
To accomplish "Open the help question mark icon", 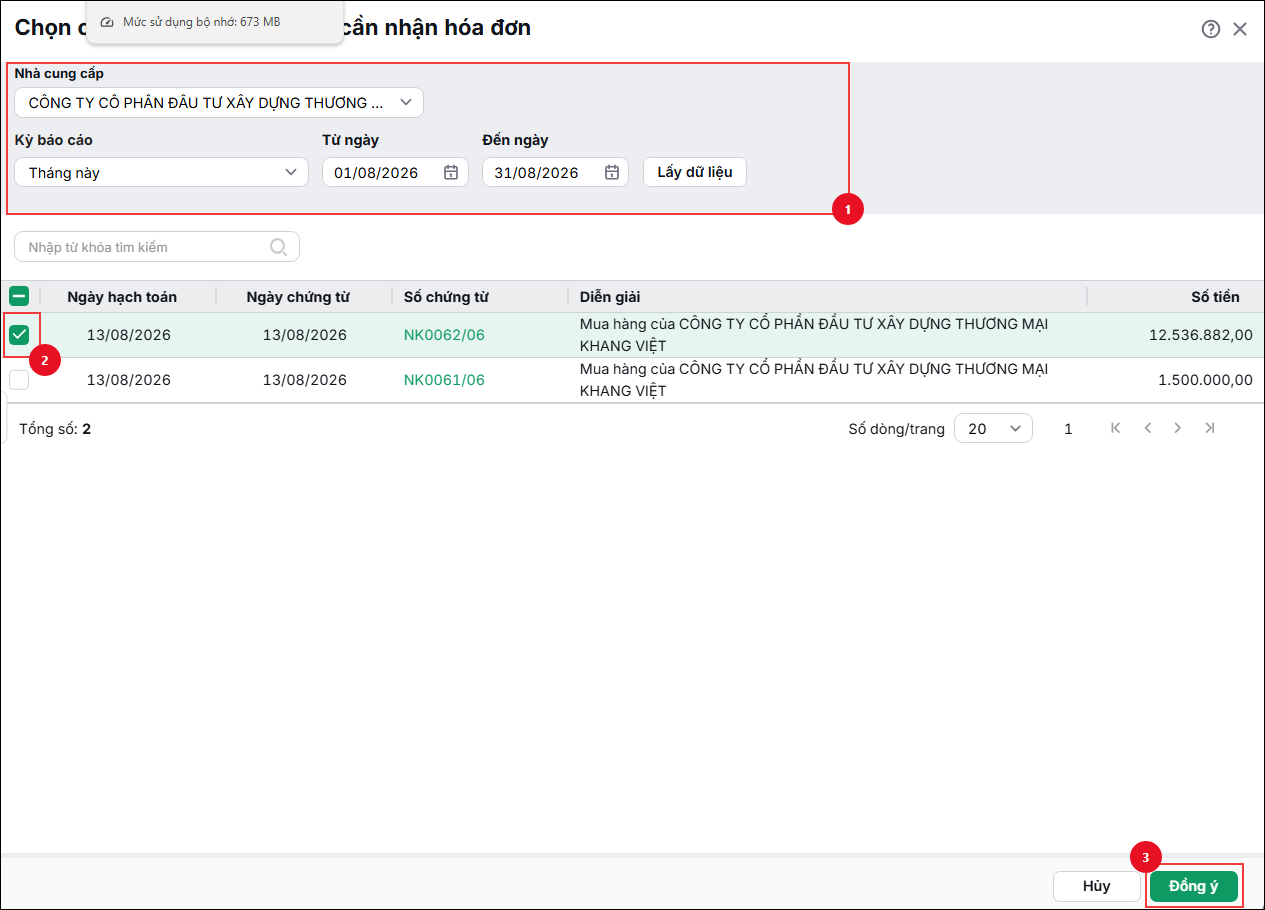I will pyautogui.click(x=1211, y=29).
